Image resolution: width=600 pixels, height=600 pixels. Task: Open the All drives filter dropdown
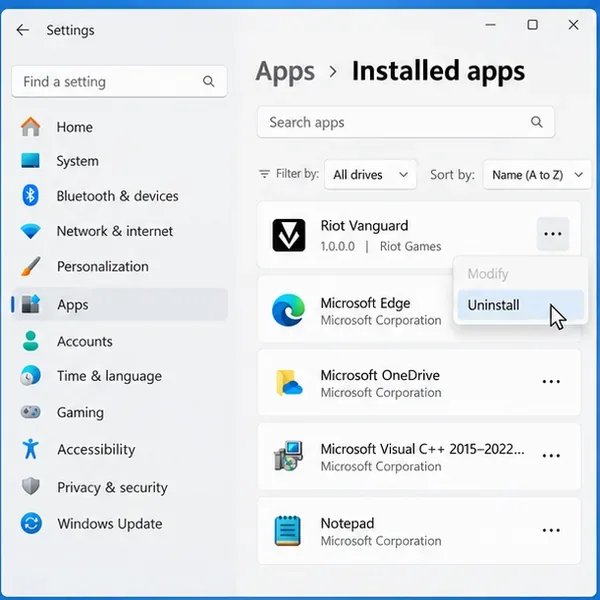tap(370, 175)
